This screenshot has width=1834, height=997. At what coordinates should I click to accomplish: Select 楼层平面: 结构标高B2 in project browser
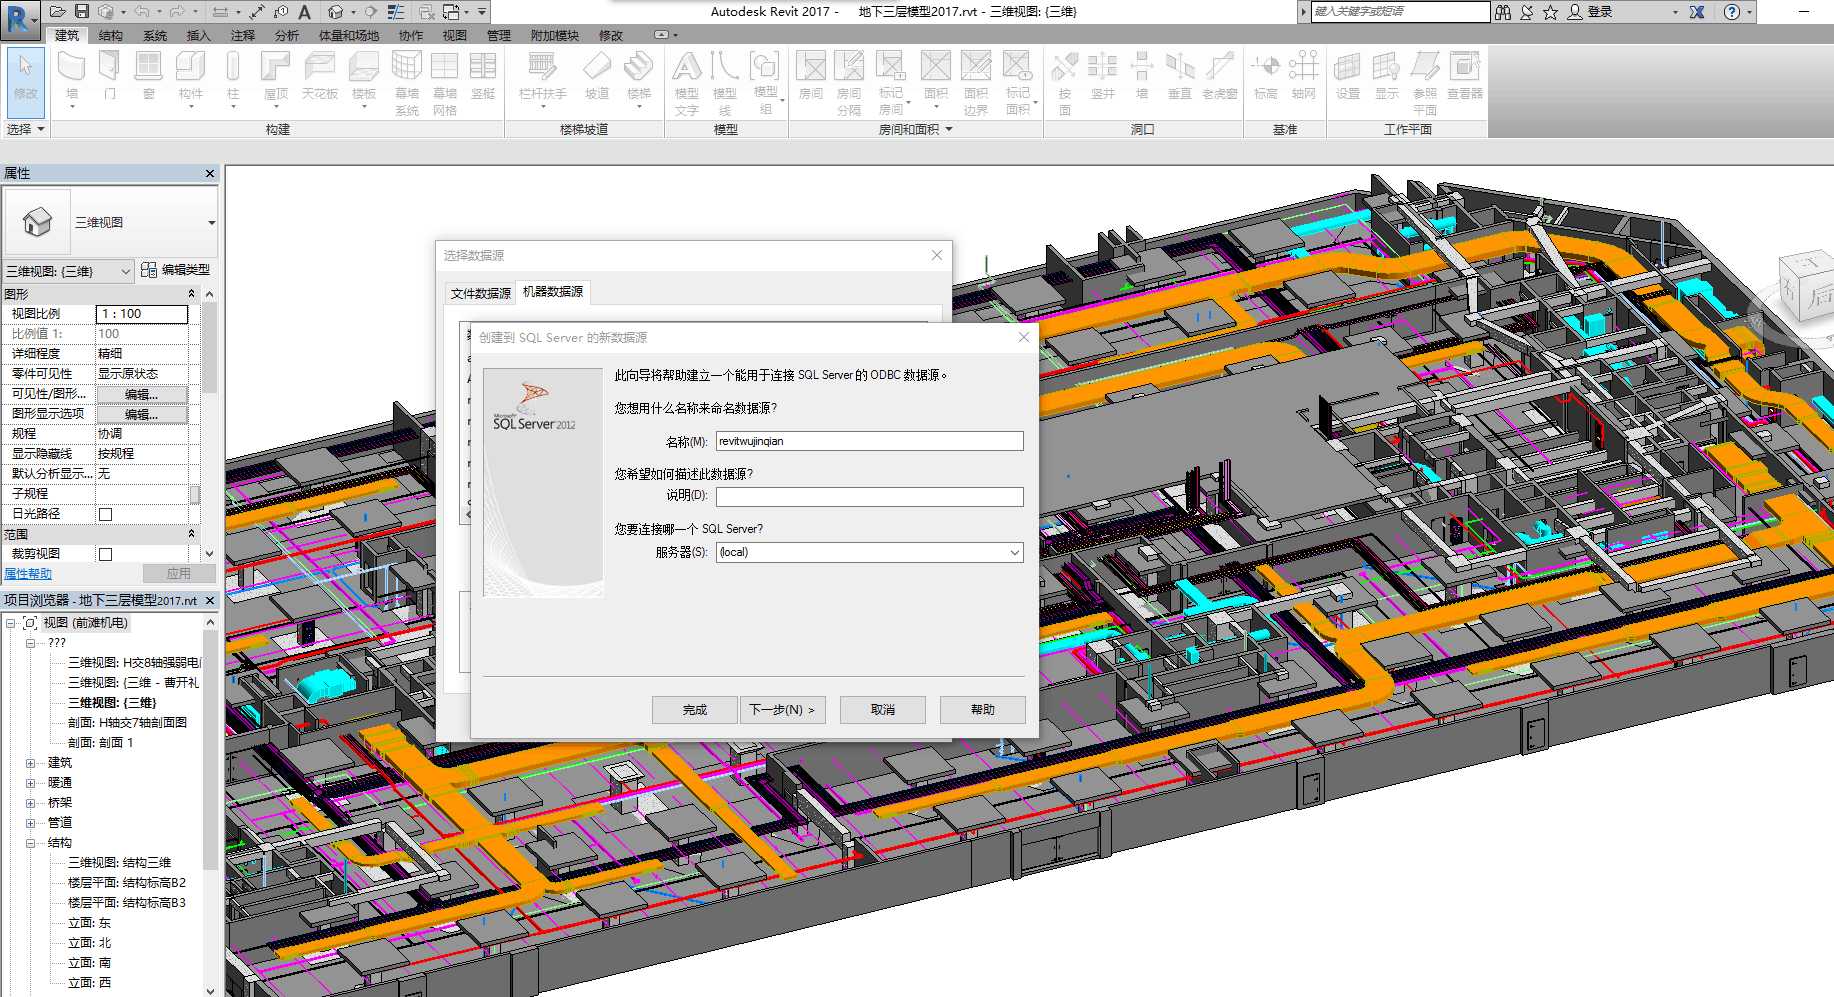point(127,883)
